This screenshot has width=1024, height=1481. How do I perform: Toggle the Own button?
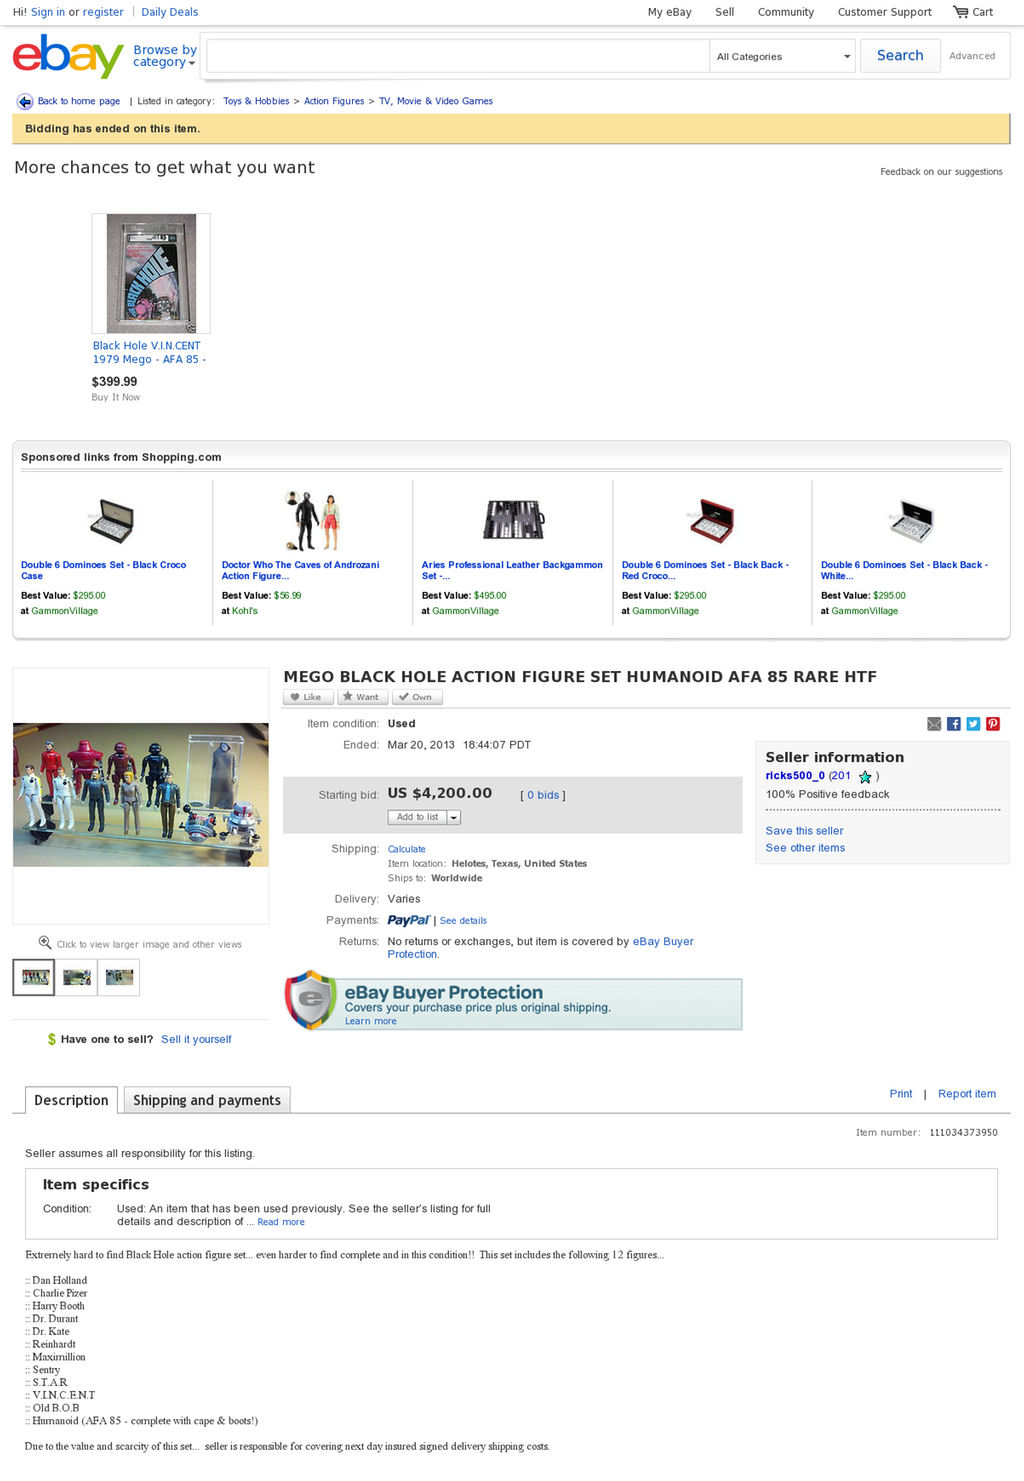click(417, 697)
